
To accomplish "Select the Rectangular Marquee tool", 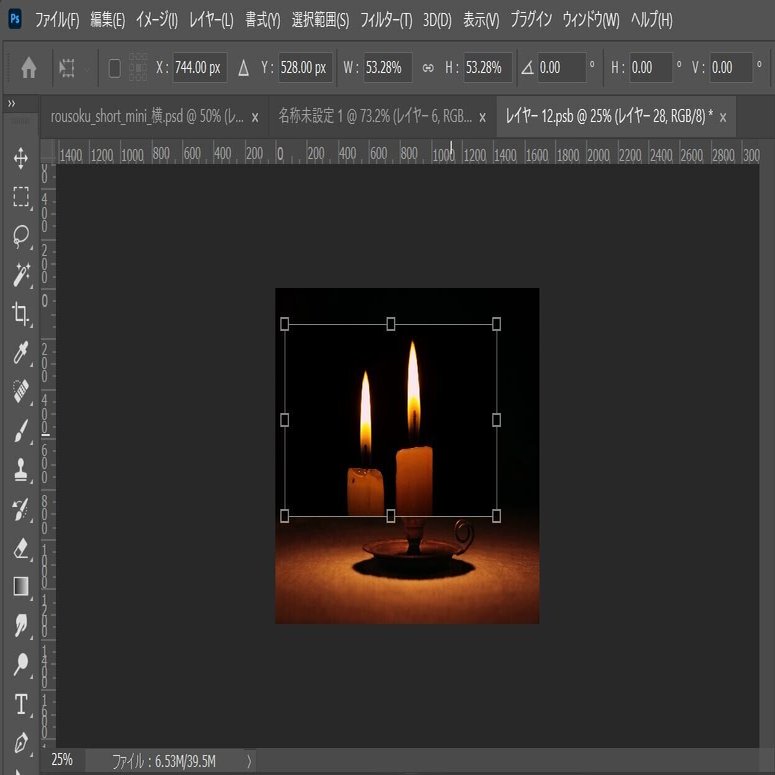I will click(x=20, y=197).
